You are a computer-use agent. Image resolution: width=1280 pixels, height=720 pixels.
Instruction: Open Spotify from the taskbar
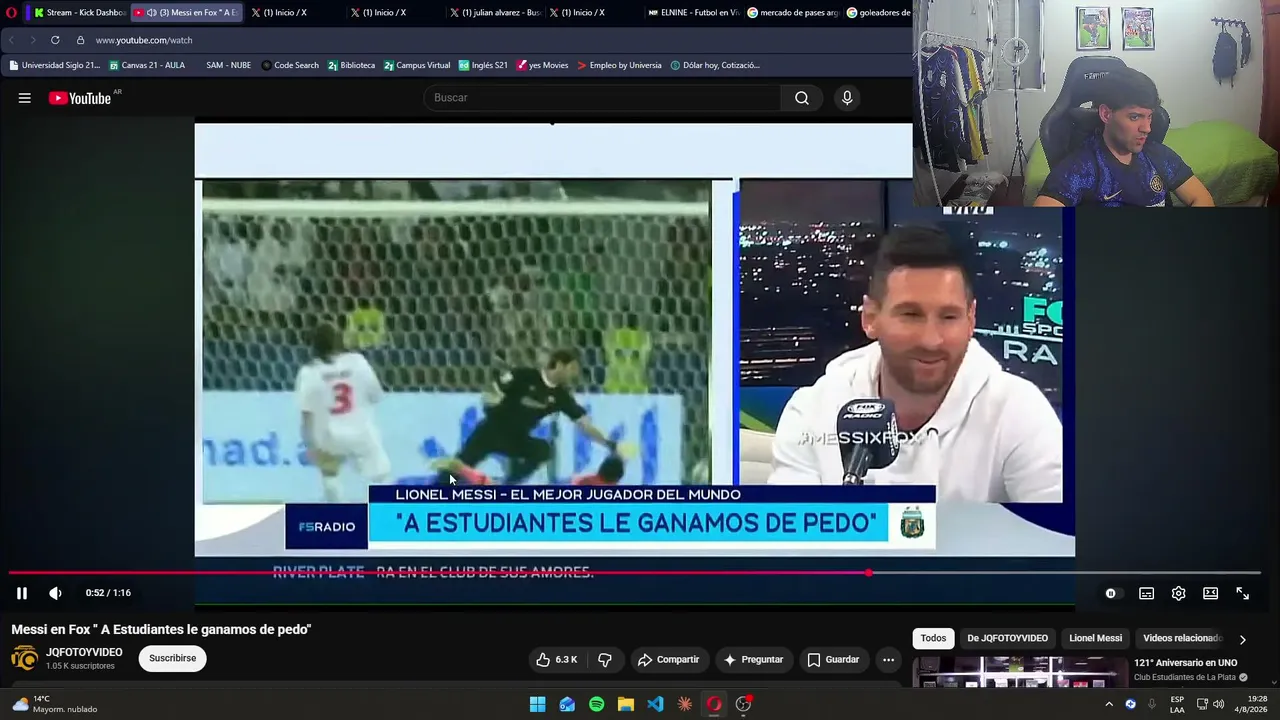click(596, 704)
